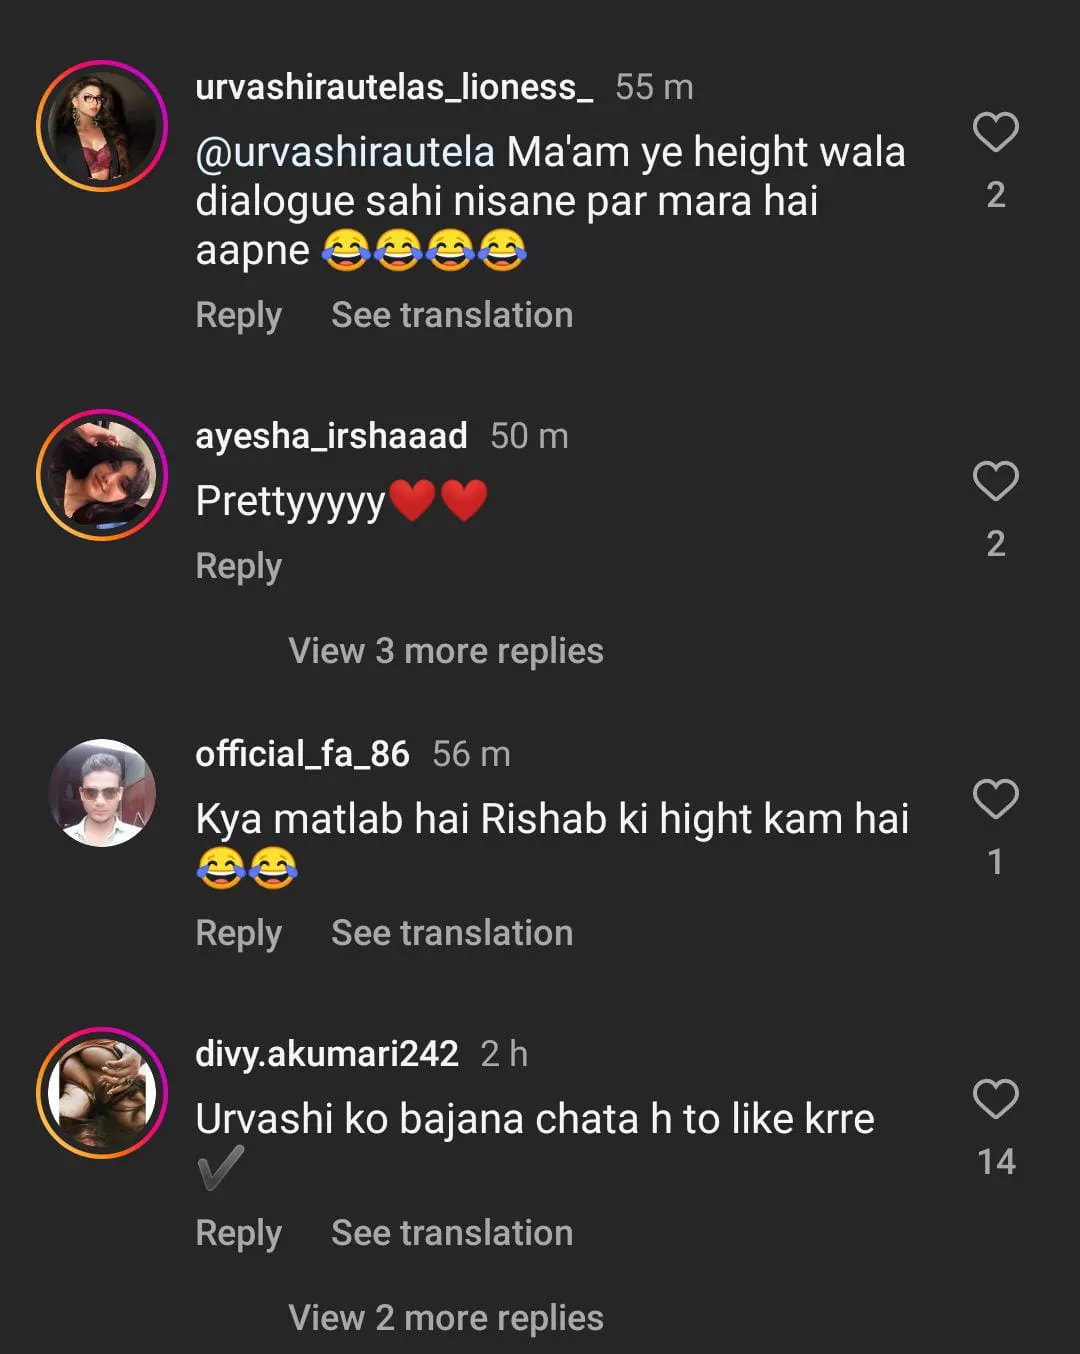Reply to official_fa_86's comment
The image size is (1080, 1354).
click(x=238, y=934)
